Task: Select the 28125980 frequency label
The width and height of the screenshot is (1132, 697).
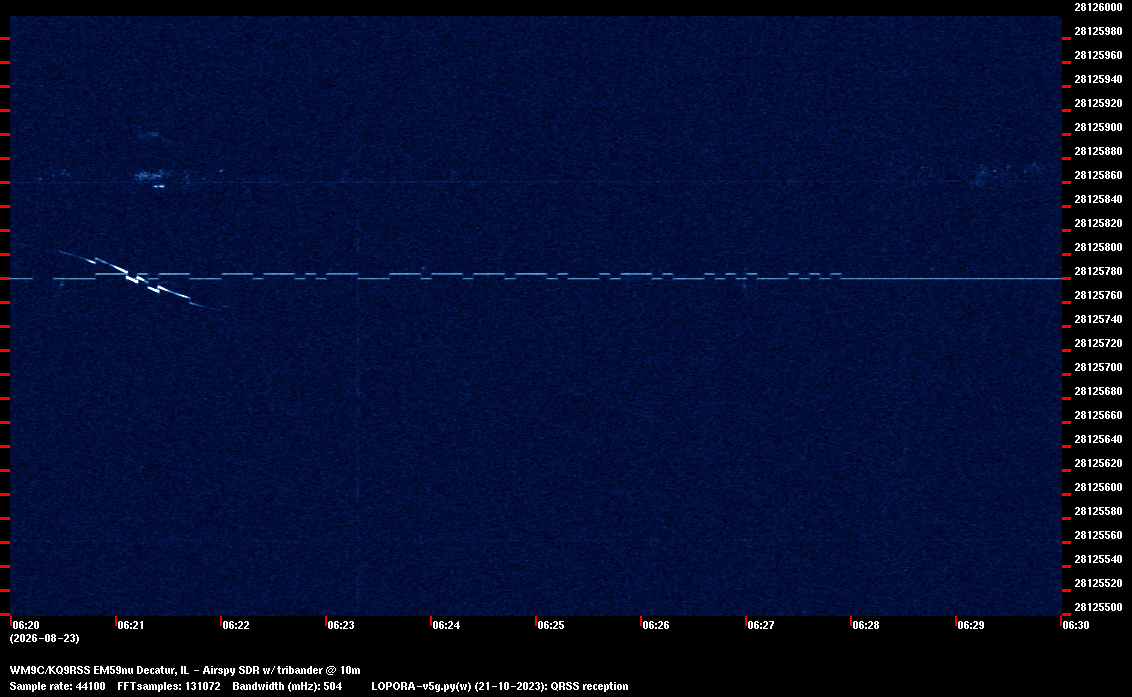Action: click(x=1098, y=31)
